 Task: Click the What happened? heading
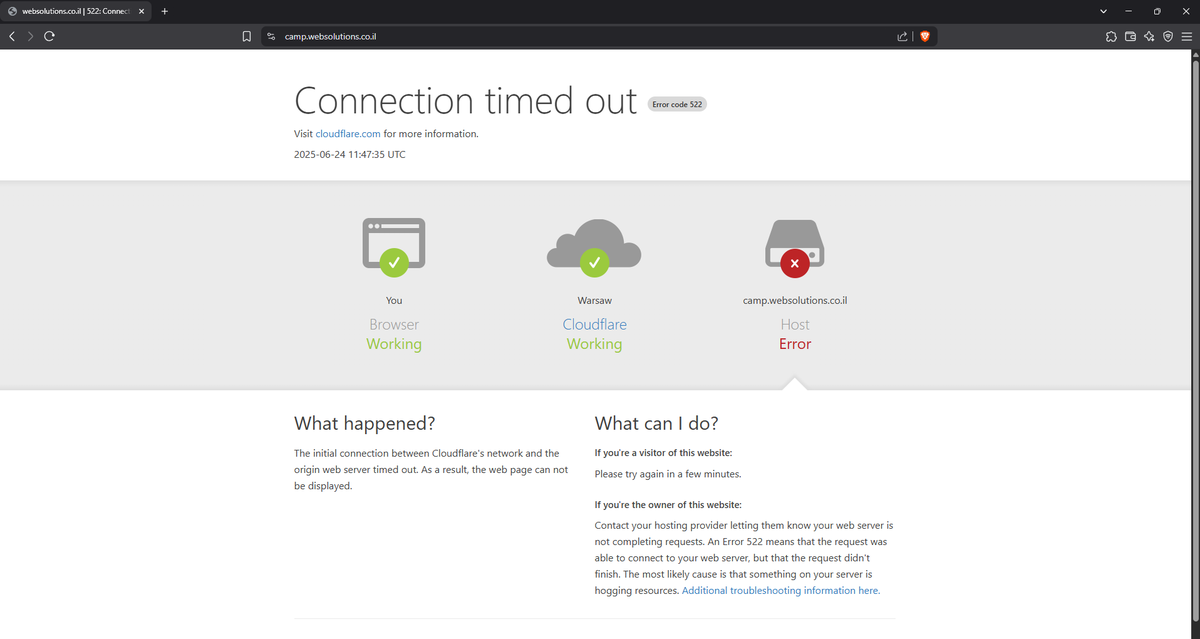[365, 423]
